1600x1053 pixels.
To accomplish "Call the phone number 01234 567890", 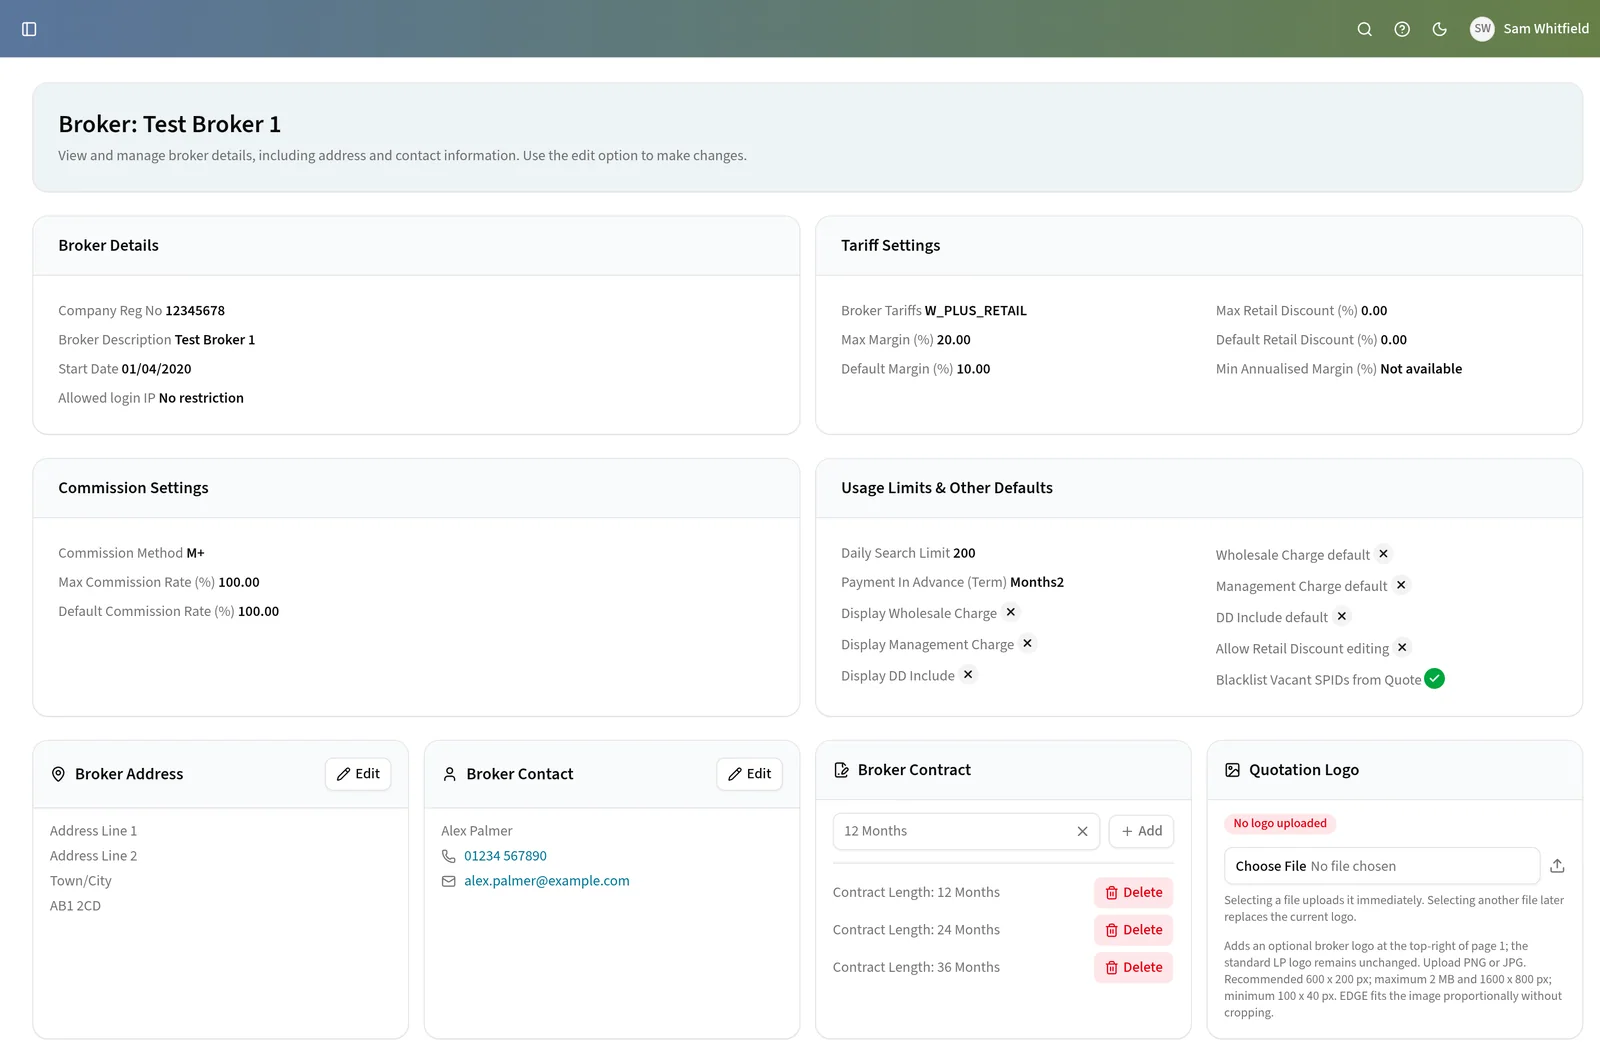I will pyautogui.click(x=505, y=856).
